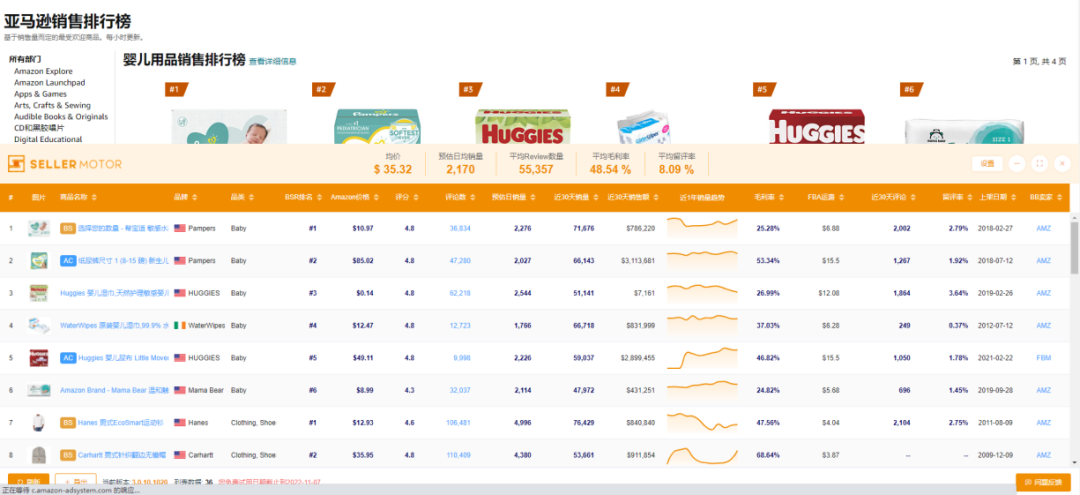Click sales trend chart for Pampers row 1
This screenshot has height=495, width=1080.
click(x=702, y=228)
